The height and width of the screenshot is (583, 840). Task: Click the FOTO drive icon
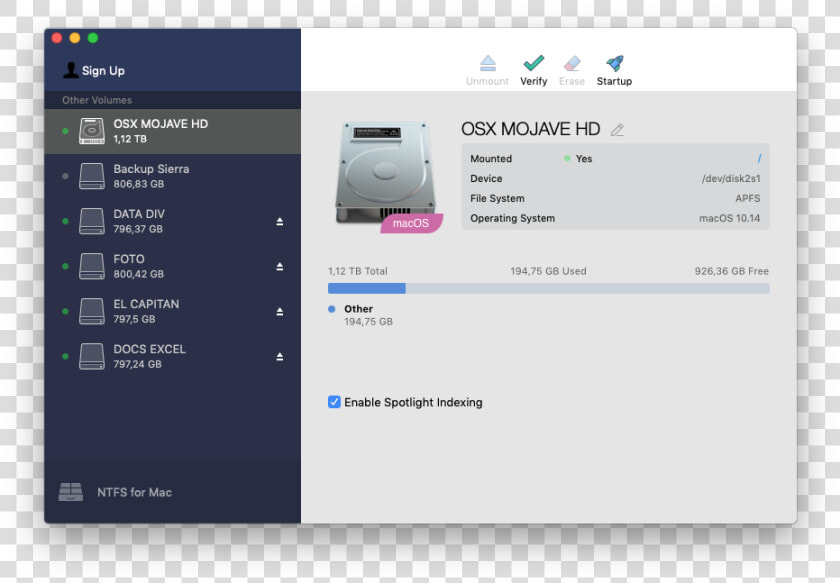[92, 266]
